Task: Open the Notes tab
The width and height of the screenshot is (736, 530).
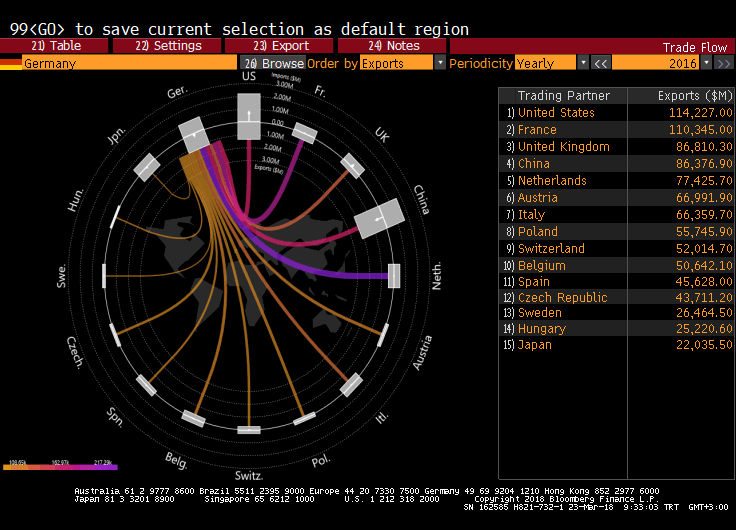Action: 393,46
